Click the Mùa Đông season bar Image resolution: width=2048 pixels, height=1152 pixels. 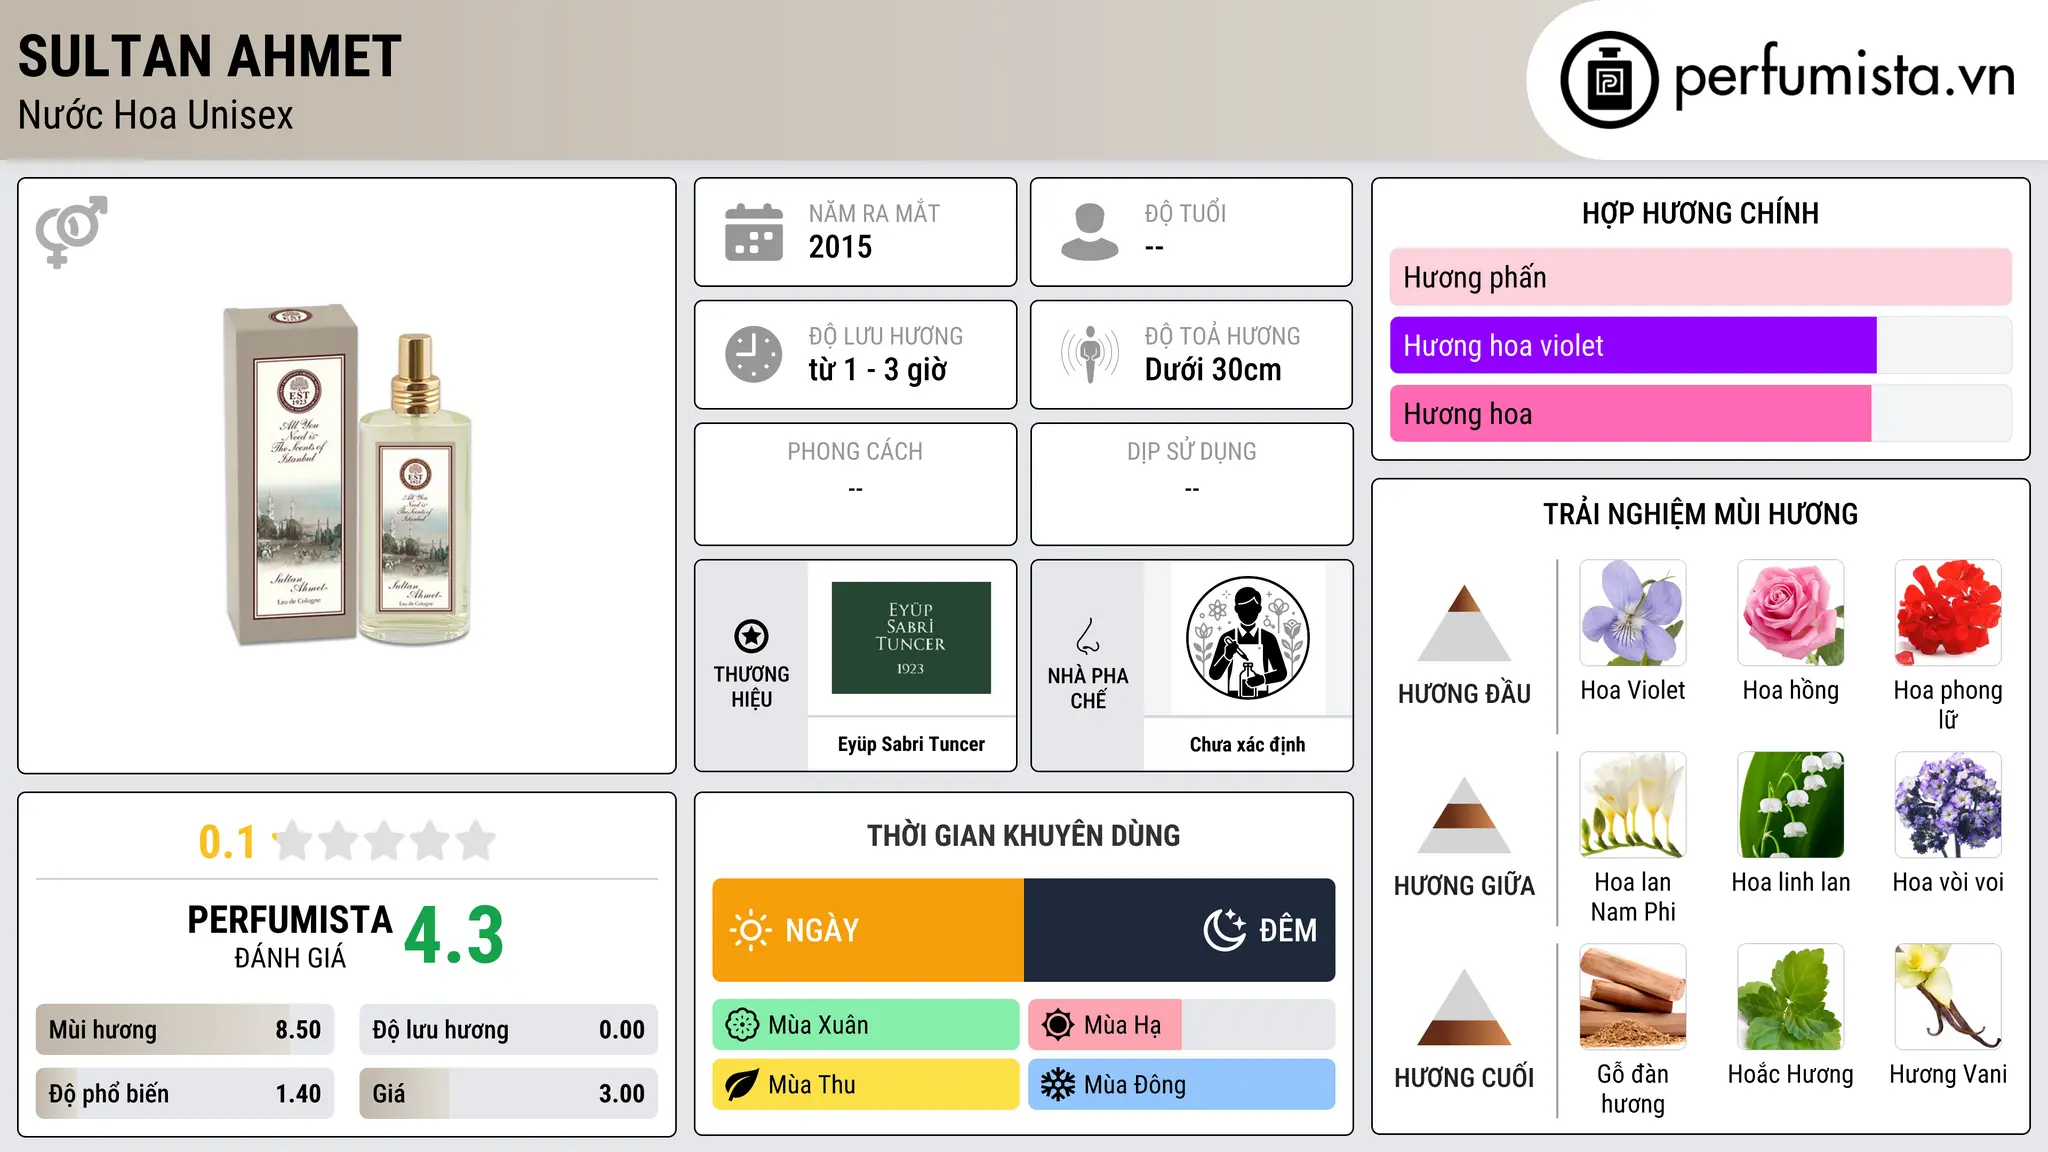[x=1182, y=1085]
